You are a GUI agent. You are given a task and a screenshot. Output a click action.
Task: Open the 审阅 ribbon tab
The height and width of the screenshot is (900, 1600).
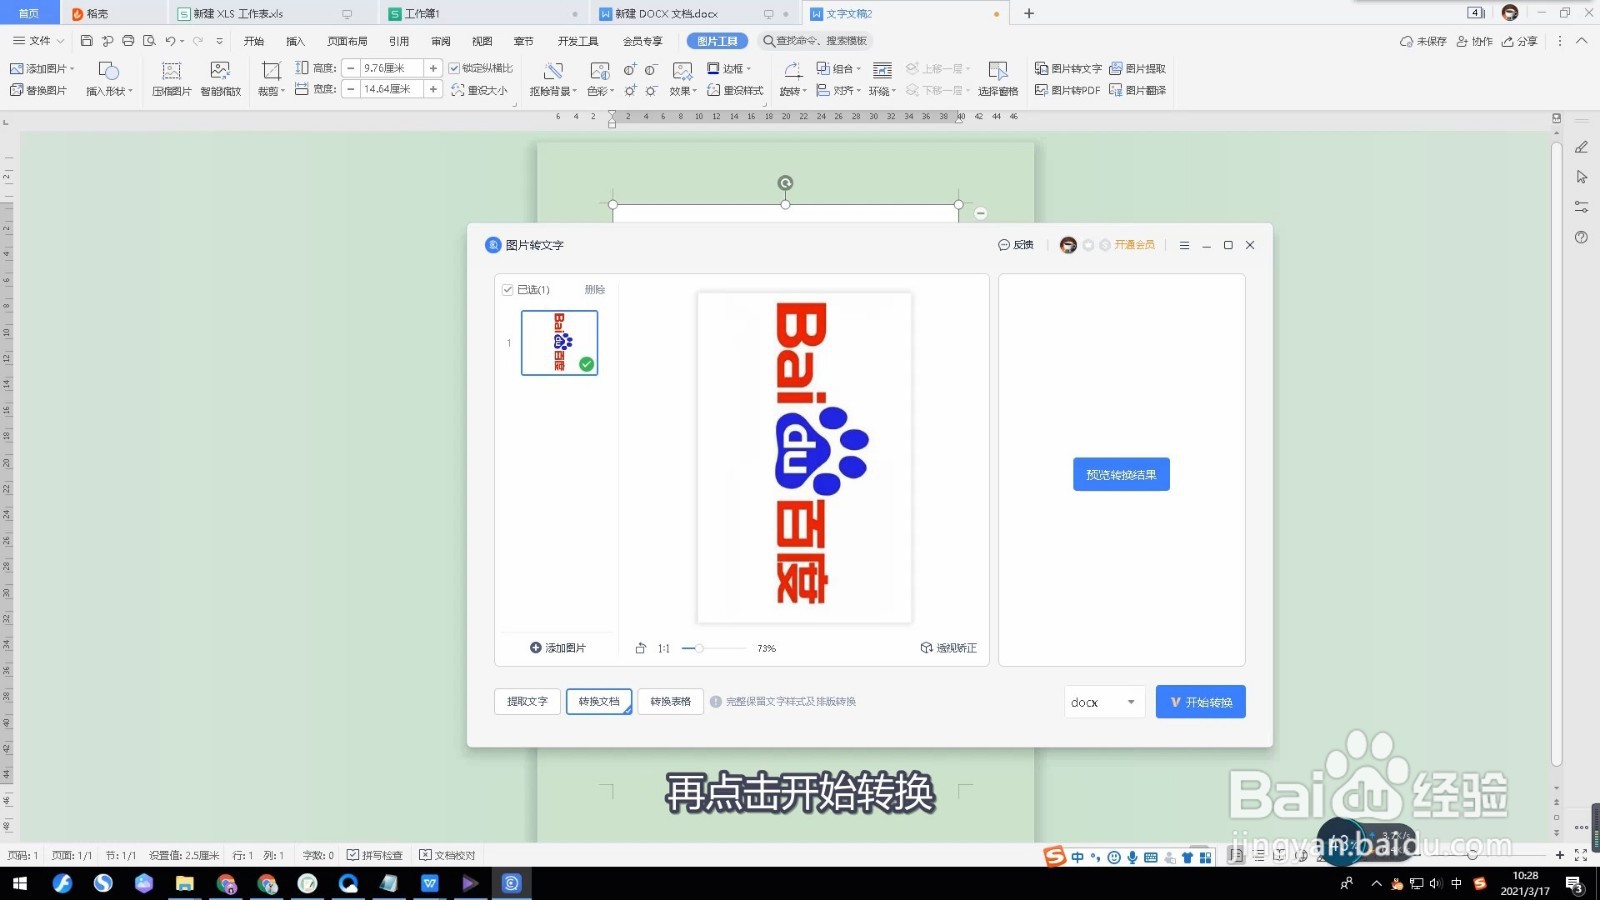pos(441,41)
